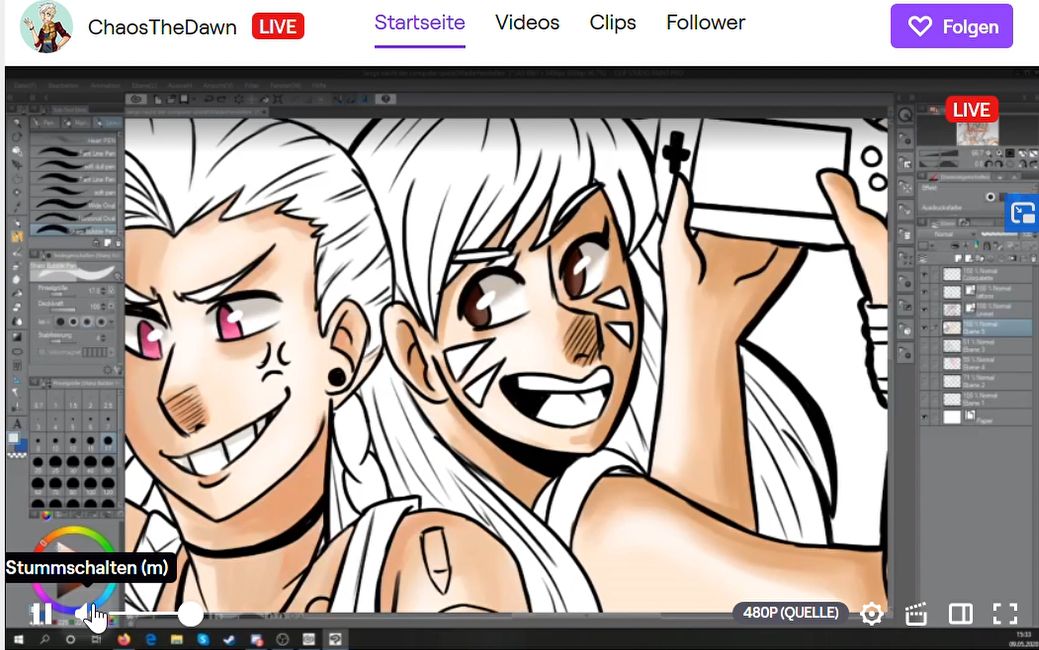1039x650 pixels.
Task: Open the Startseite tab
Action: click(x=419, y=23)
